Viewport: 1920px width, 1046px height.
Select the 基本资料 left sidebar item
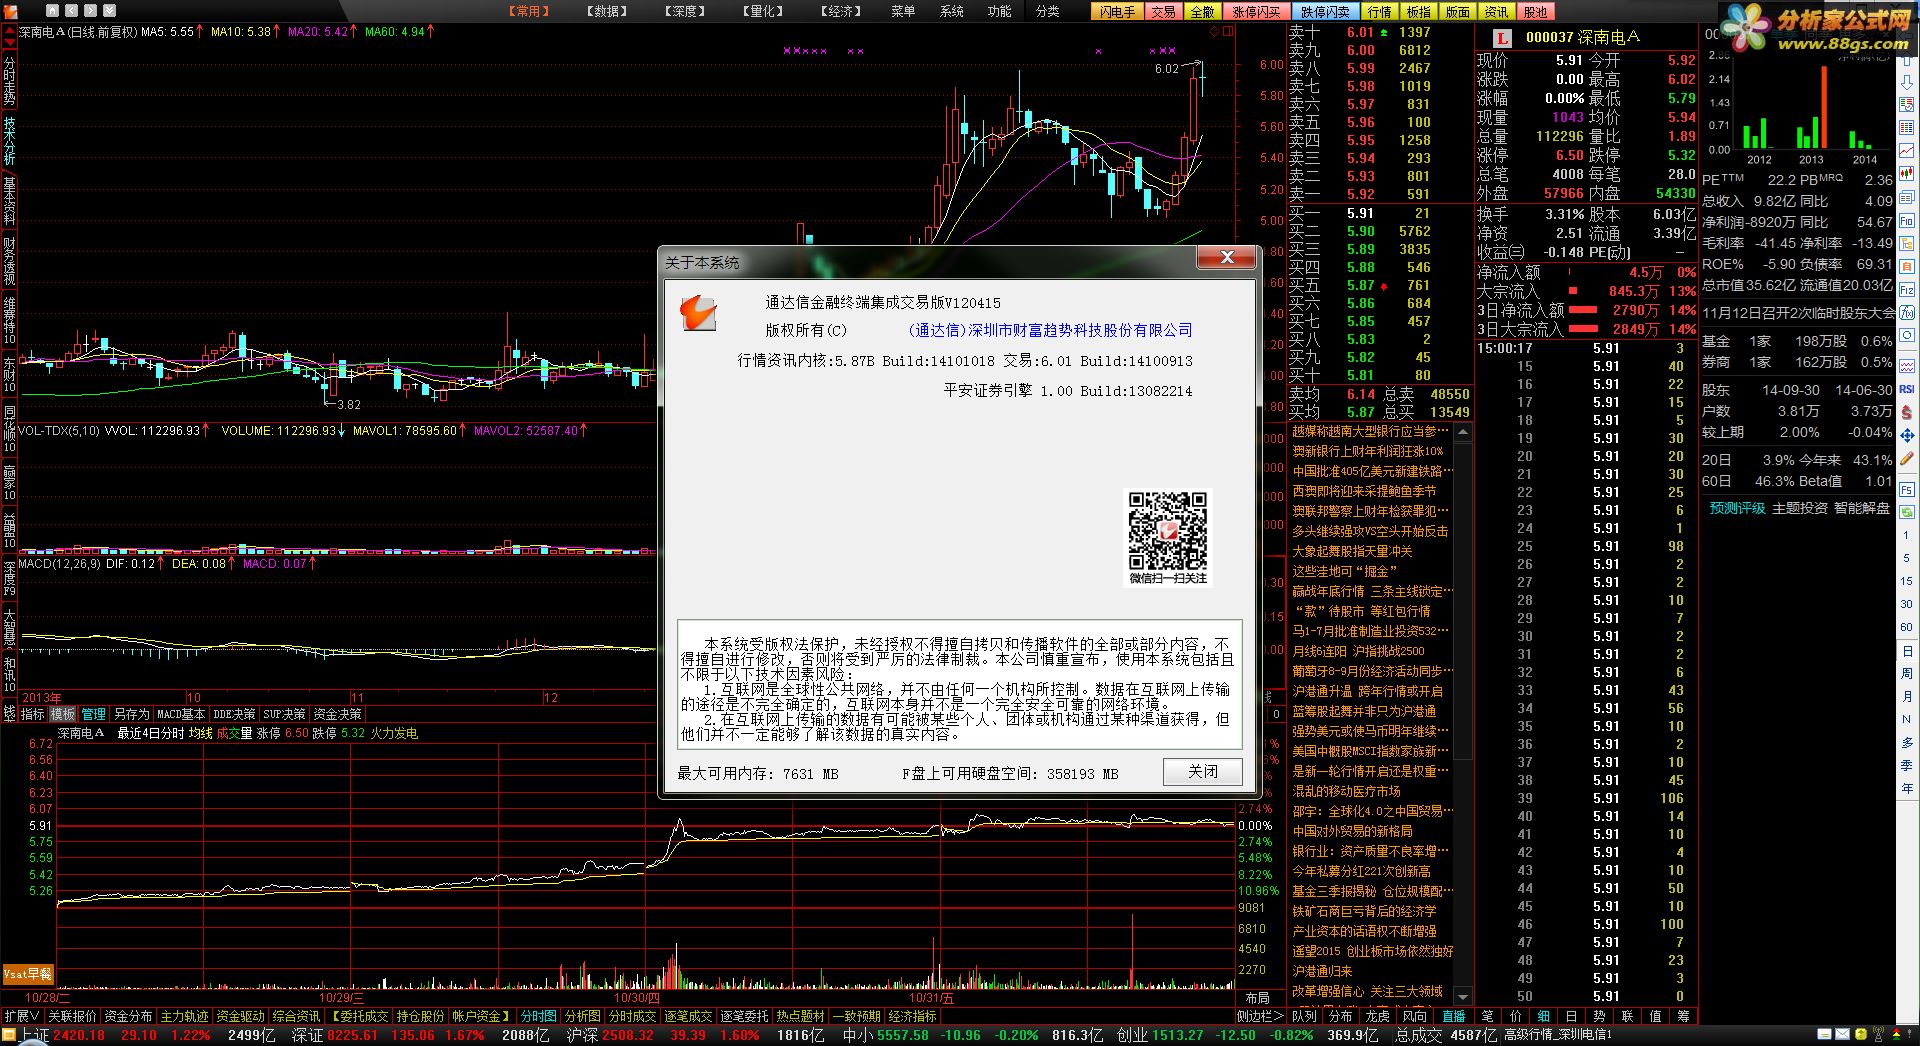(9, 201)
